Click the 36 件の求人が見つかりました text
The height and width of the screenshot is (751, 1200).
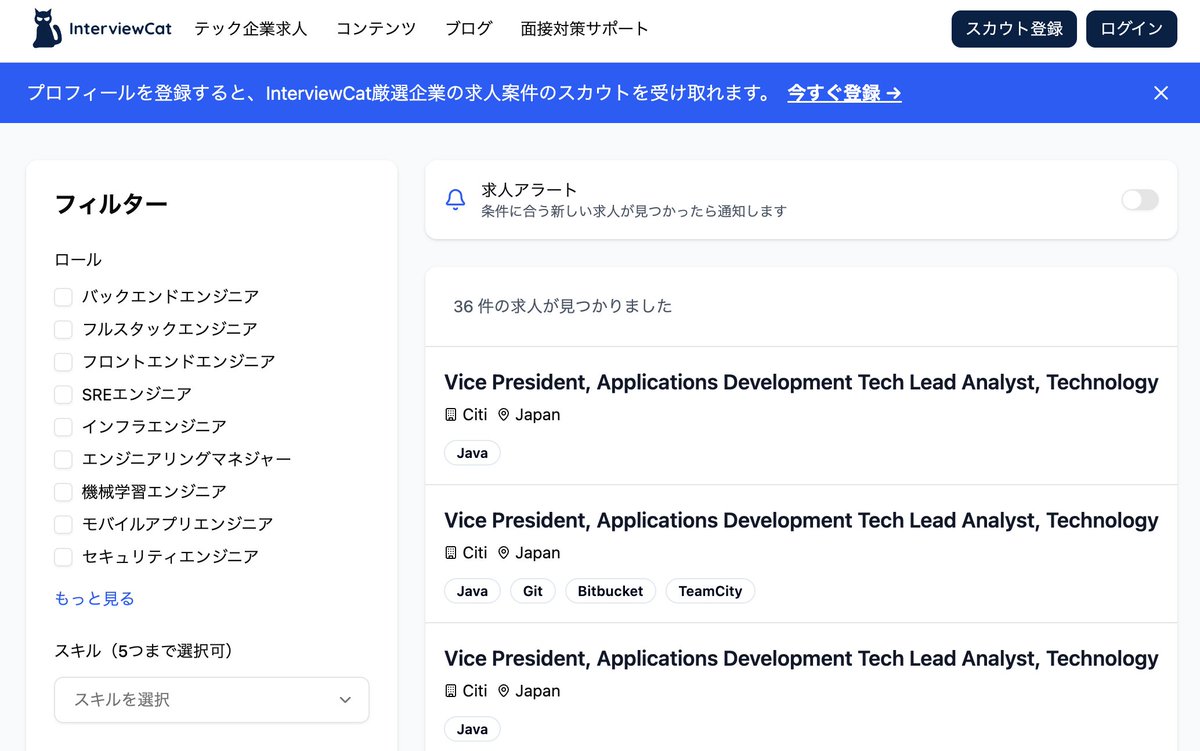click(563, 306)
